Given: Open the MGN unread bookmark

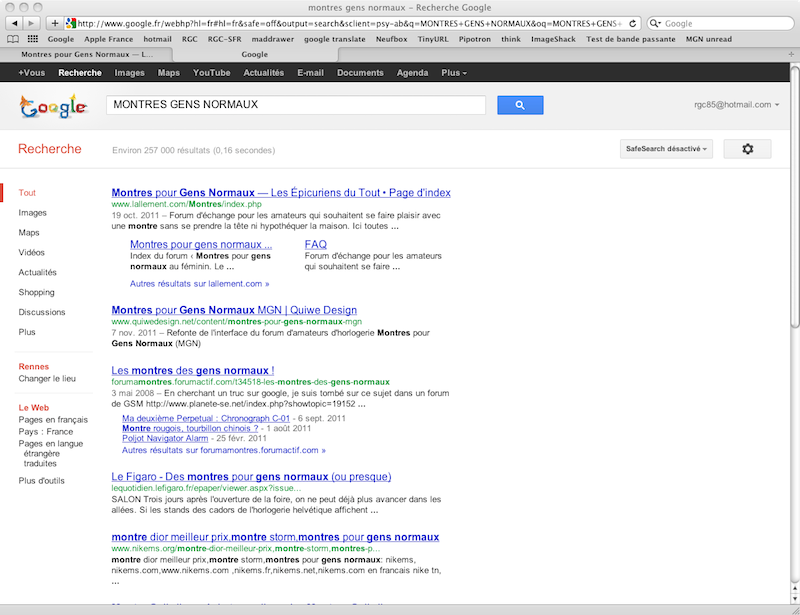Looking at the screenshot, I should click(x=709, y=39).
